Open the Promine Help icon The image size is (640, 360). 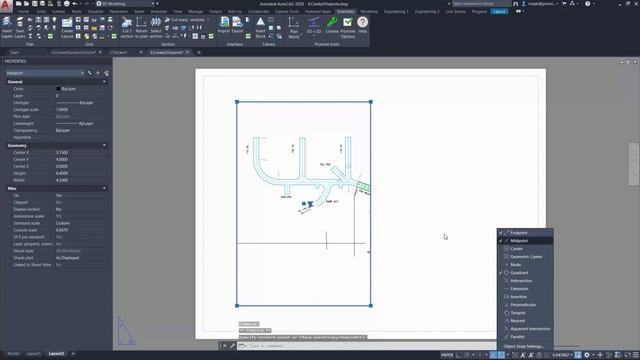[x=362, y=25]
